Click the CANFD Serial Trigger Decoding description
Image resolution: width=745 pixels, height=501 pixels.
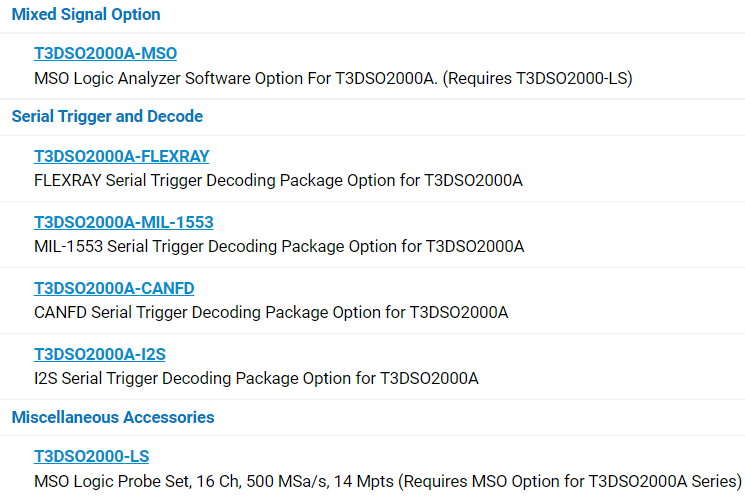200,313
